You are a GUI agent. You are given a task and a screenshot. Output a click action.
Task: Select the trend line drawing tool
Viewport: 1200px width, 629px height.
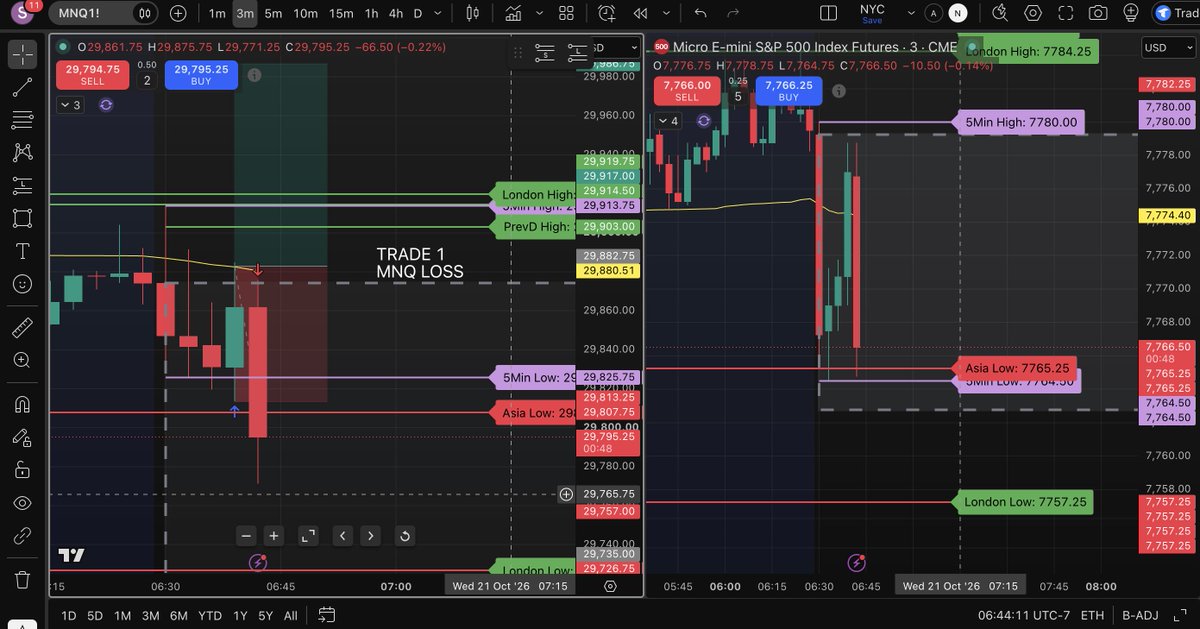click(x=22, y=87)
